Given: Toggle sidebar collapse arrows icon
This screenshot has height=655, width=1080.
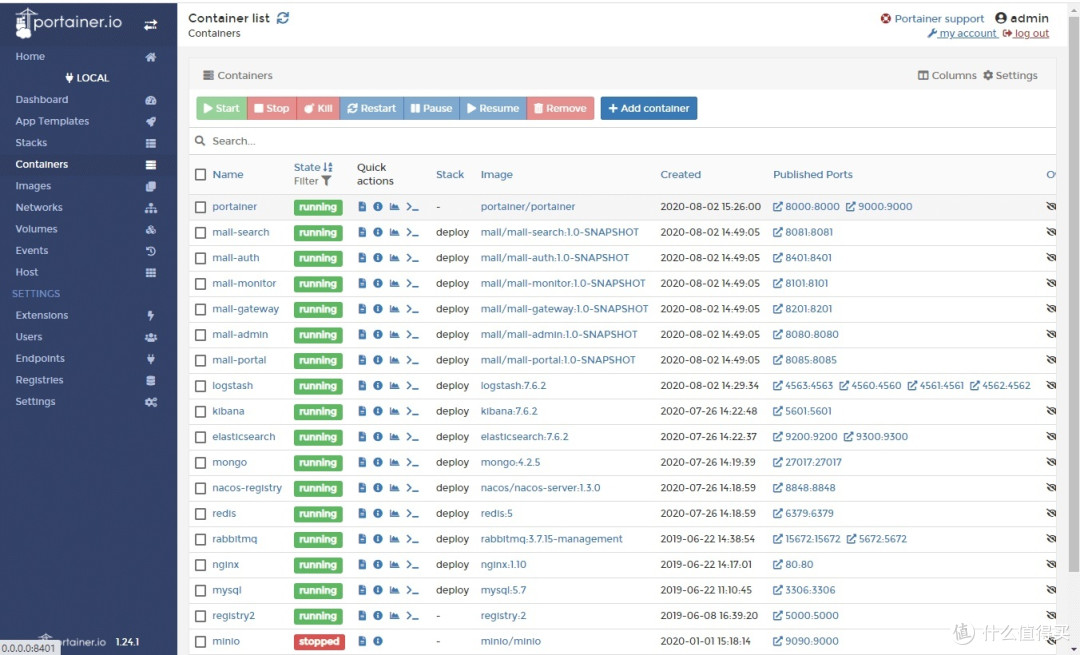Looking at the screenshot, I should 150,25.
